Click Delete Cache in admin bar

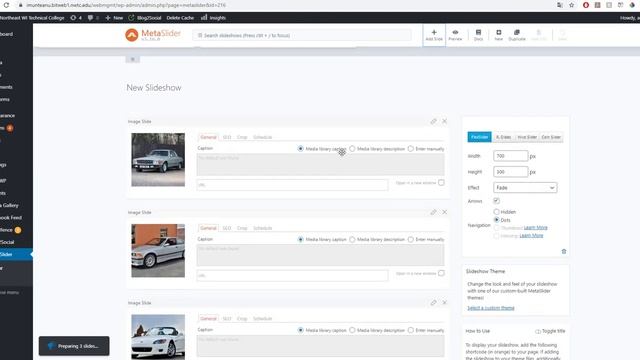point(180,18)
